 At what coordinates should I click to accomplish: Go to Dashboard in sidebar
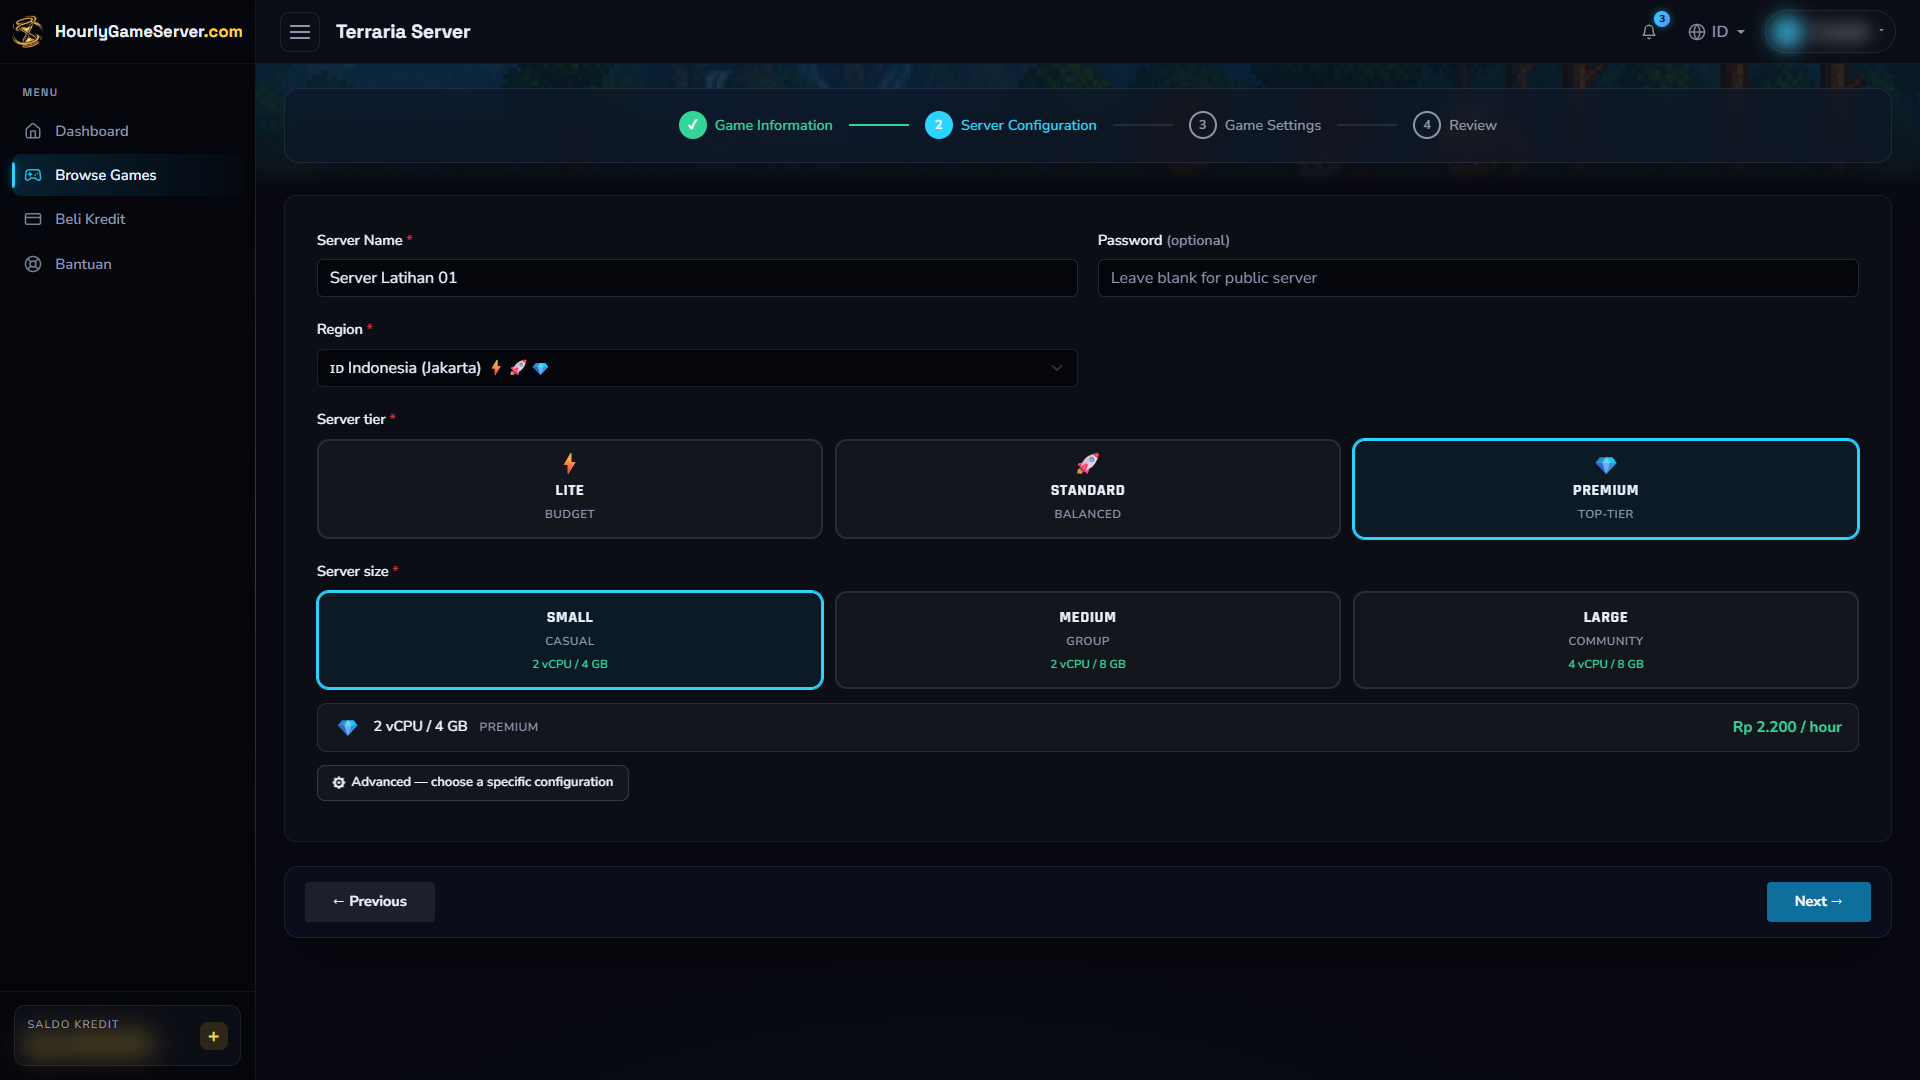click(127, 131)
